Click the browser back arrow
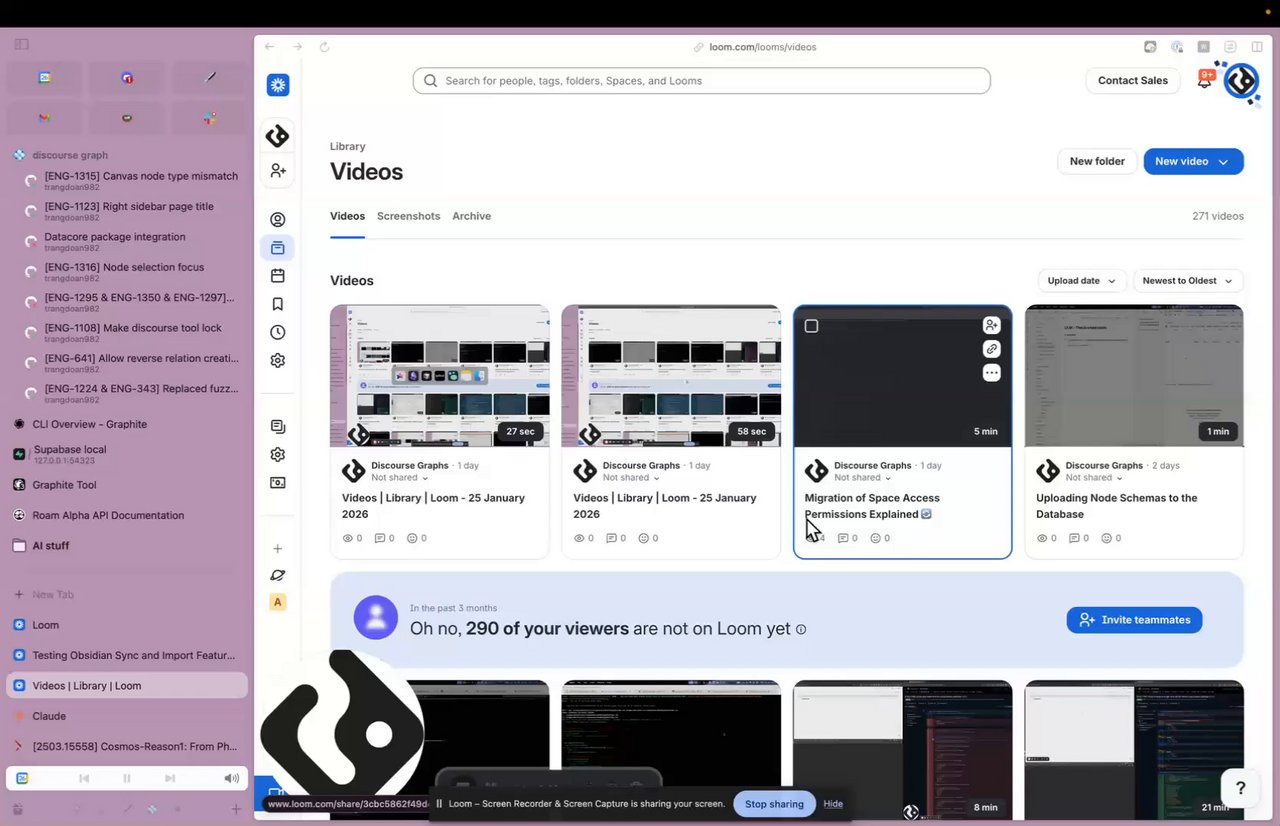The image size is (1280, 826). [x=269, y=47]
